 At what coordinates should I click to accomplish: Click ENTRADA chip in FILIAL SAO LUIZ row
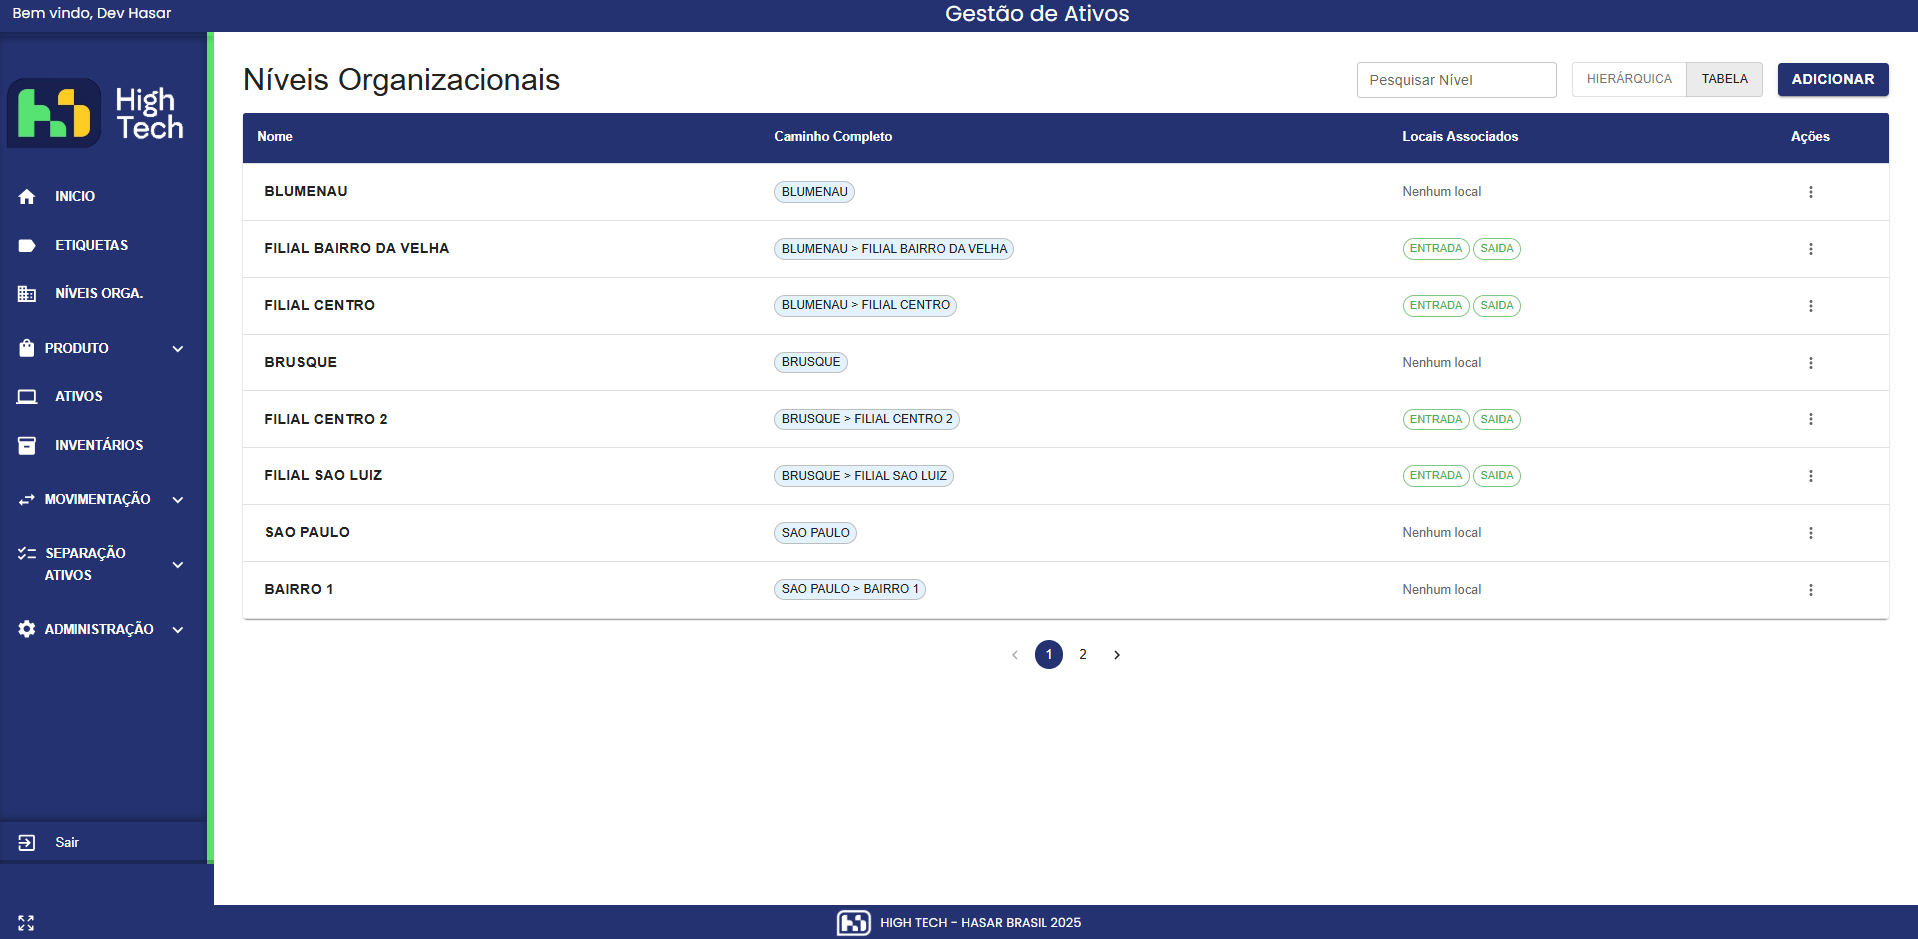[x=1435, y=476]
